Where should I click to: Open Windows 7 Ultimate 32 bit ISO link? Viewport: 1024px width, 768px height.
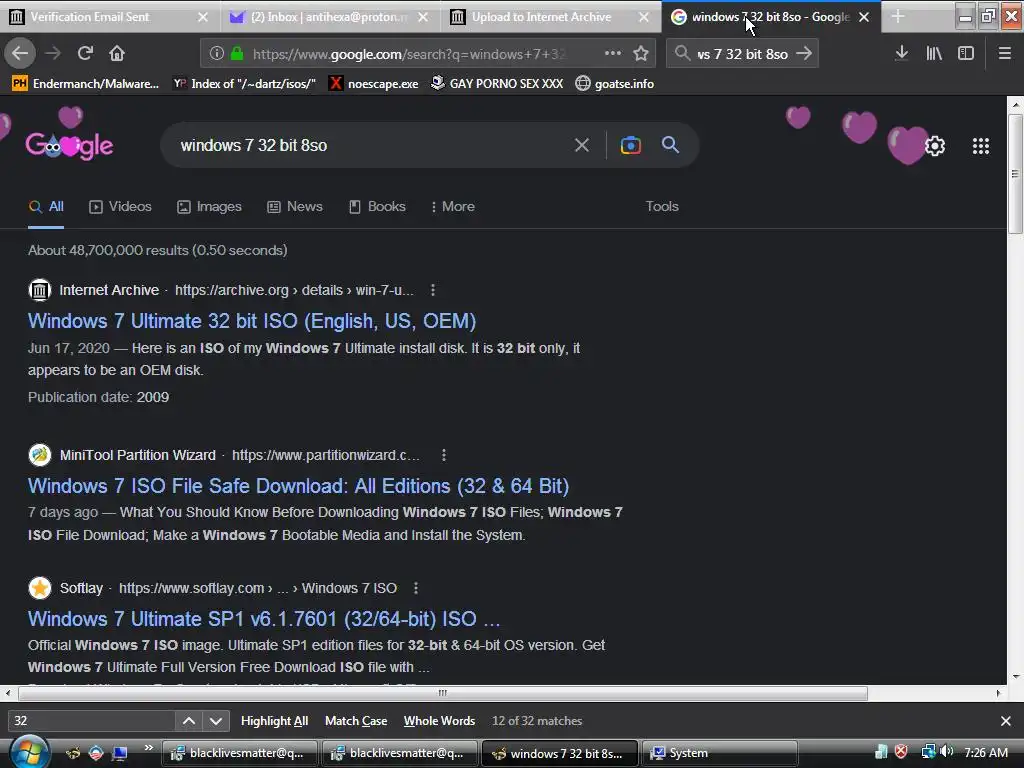click(251, 321)
